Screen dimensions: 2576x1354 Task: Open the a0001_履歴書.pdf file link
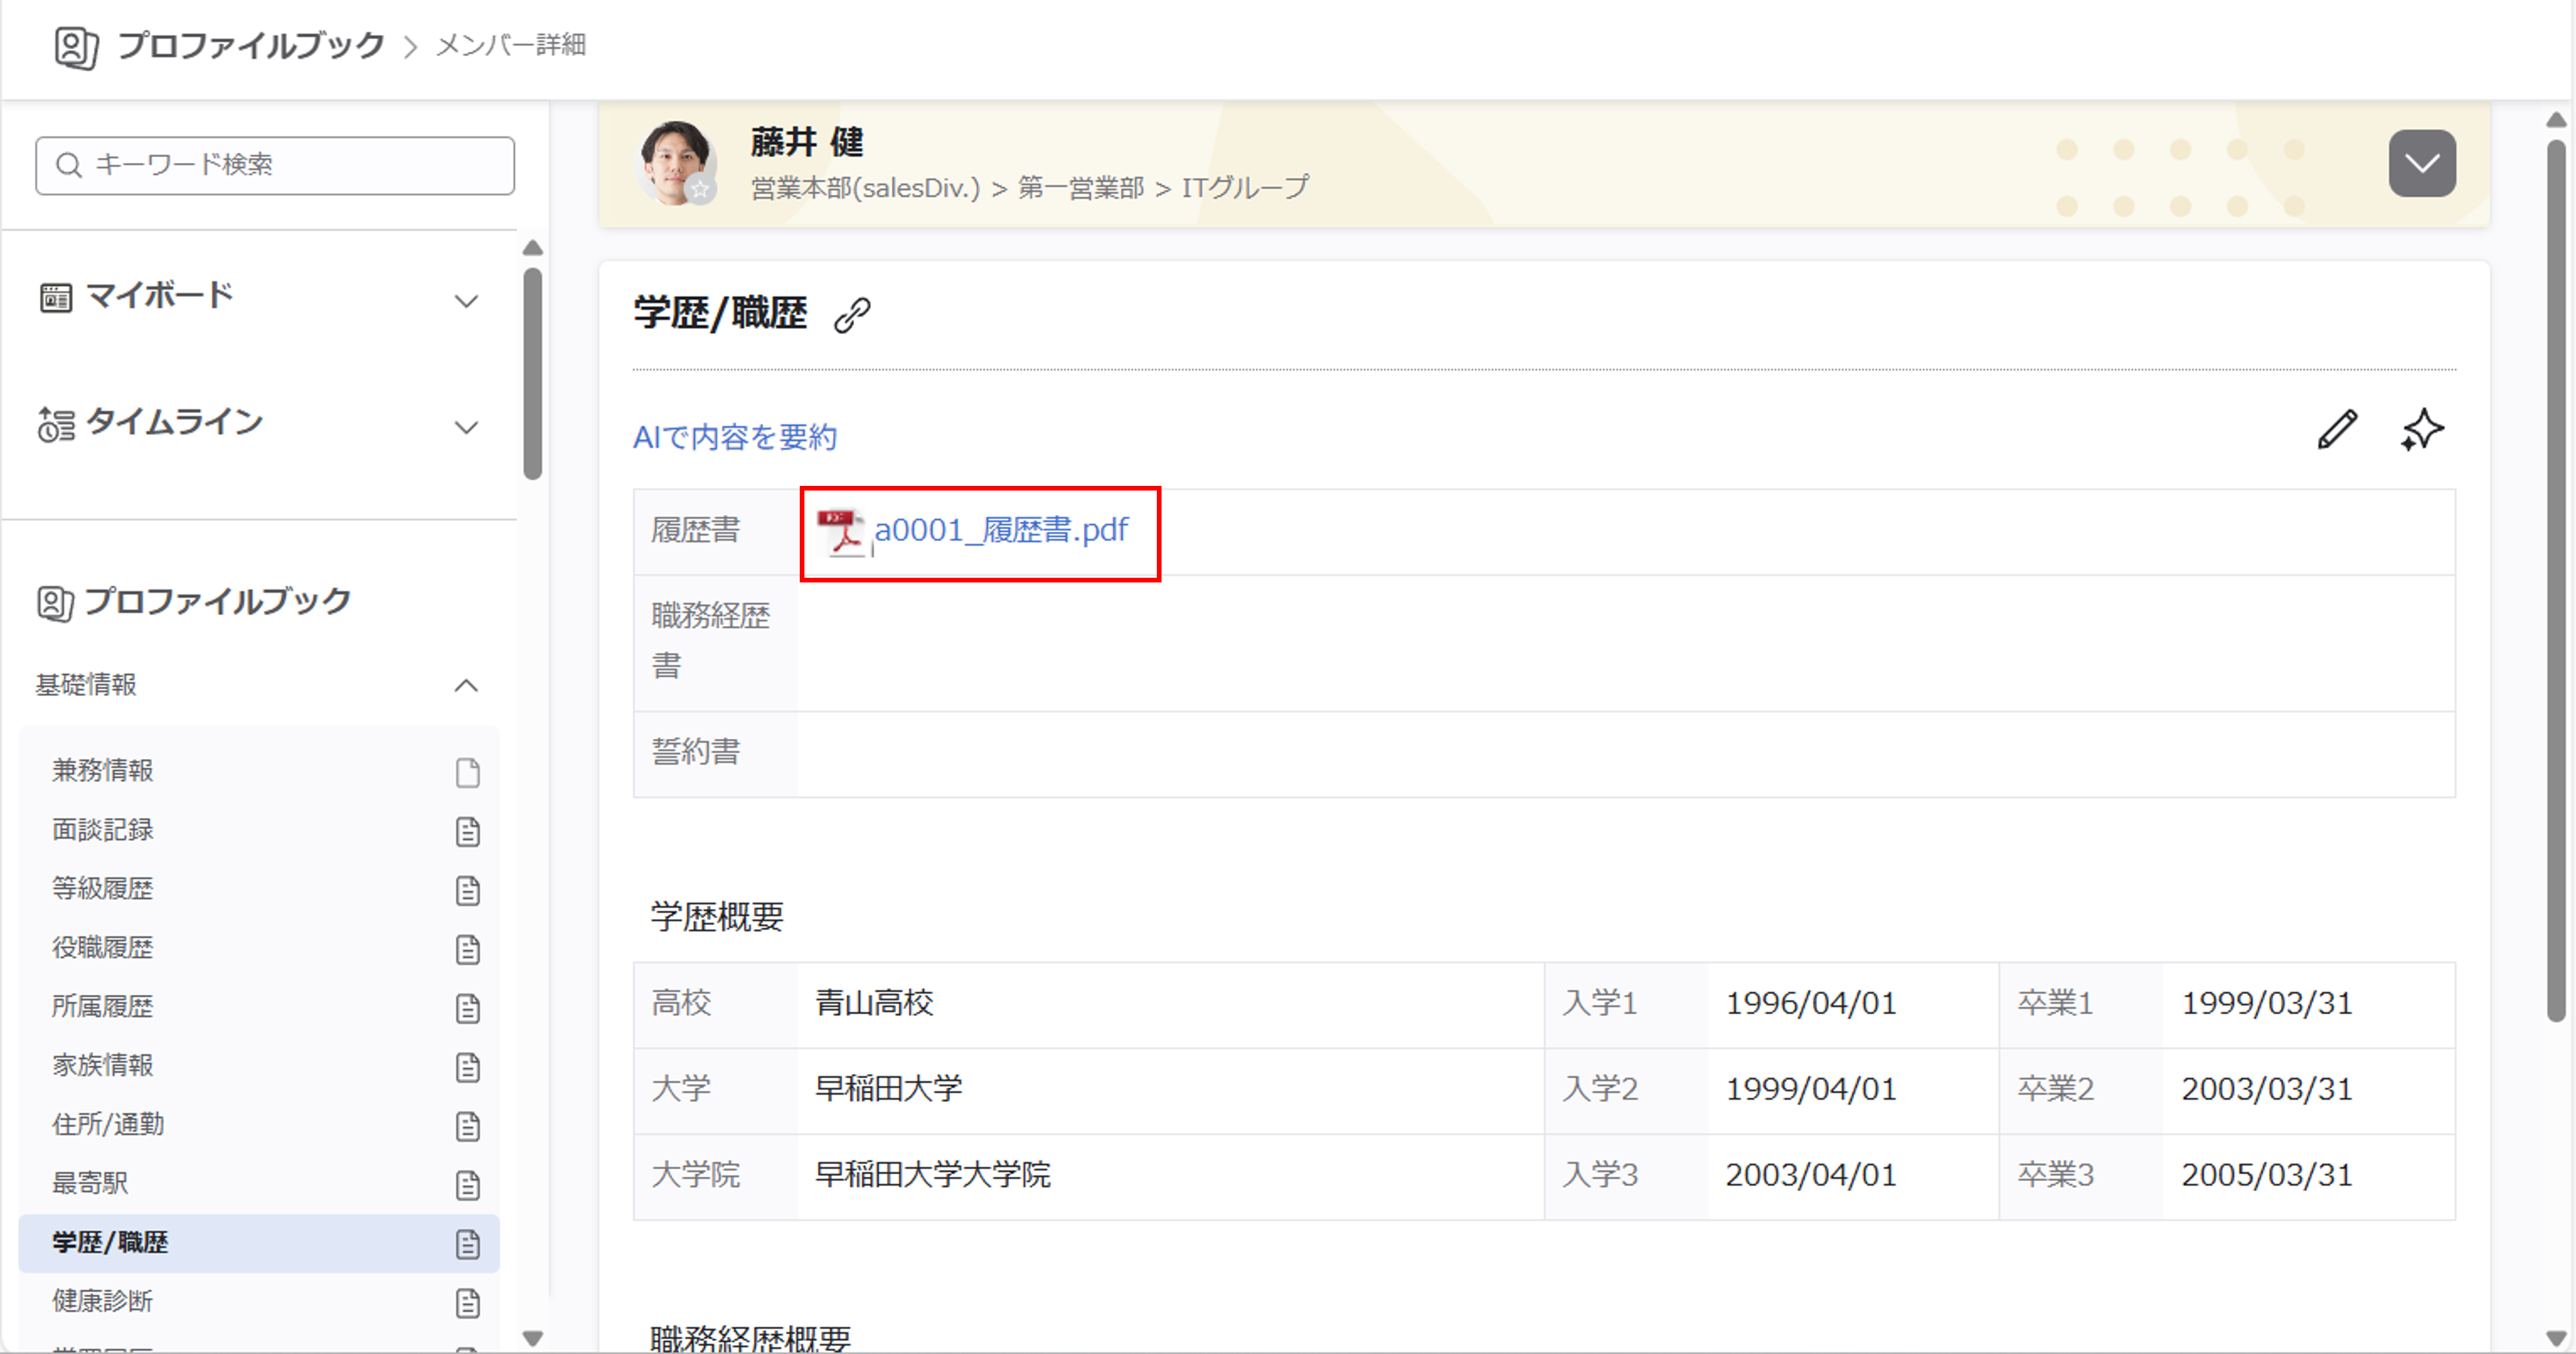tap(1001, 530)
